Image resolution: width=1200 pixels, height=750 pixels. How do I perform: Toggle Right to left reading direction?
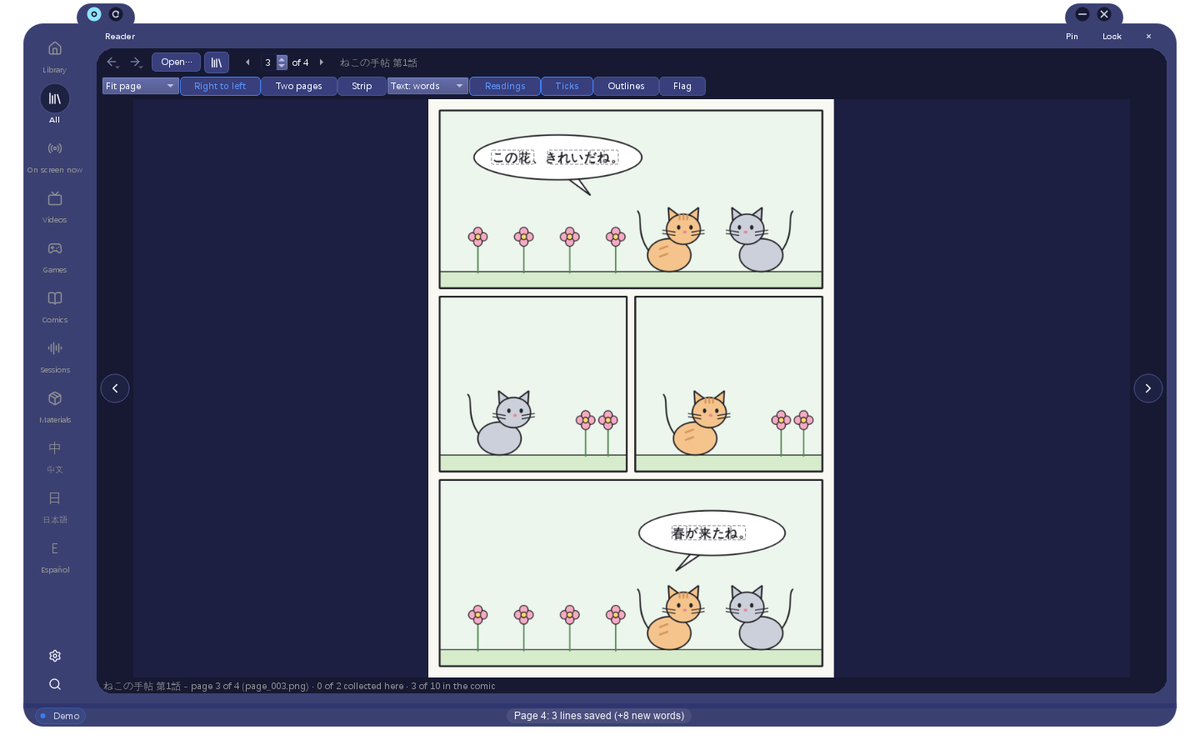[x=220, y=86]
